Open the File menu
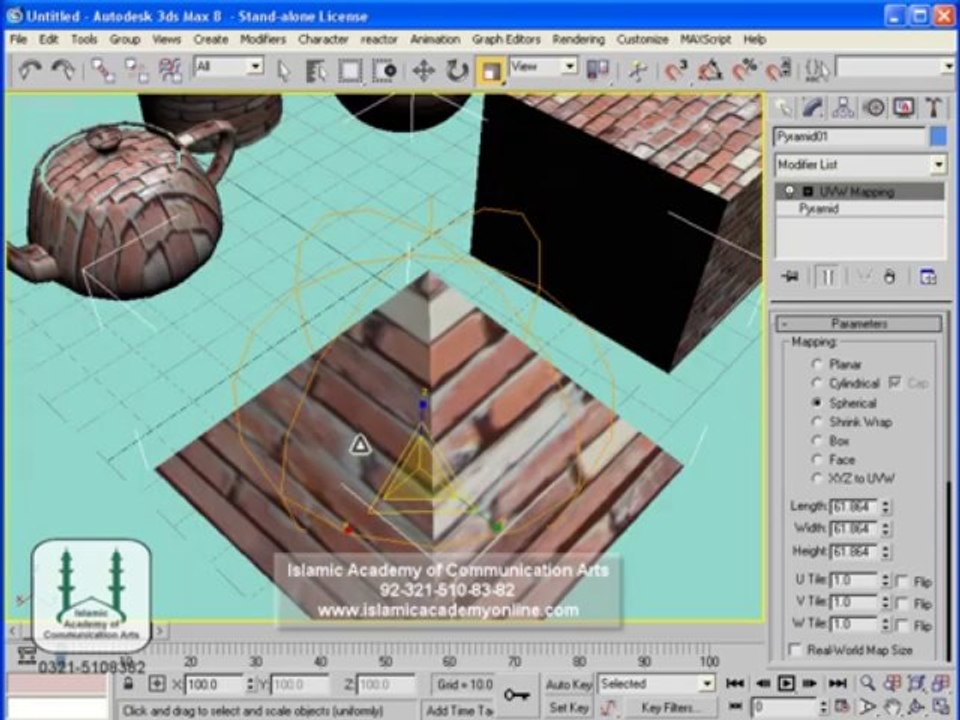Viewport: 960px width, 720px height. coord(18,39)
